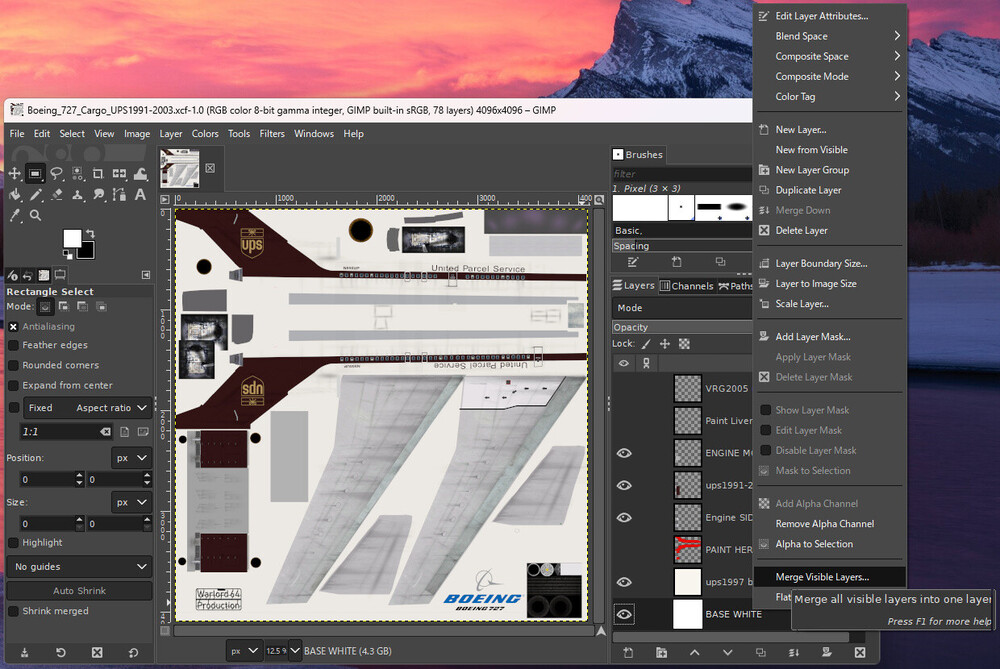Open the Position unit px dropdown
1000x669 pixels.
[x=131, y=457]
